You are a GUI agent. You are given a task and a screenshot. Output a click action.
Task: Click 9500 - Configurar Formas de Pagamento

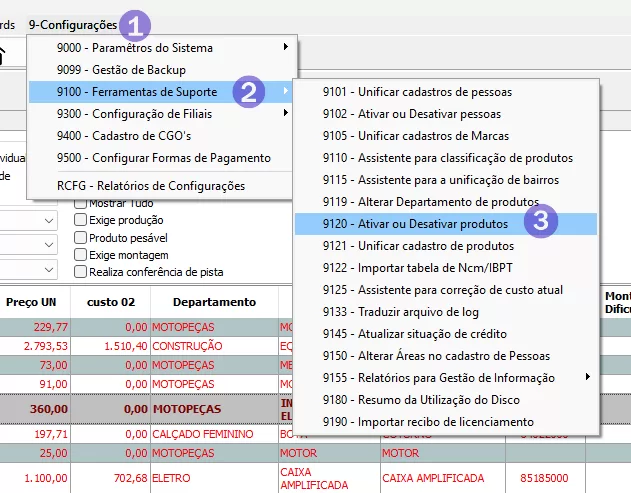coord(164,157)
